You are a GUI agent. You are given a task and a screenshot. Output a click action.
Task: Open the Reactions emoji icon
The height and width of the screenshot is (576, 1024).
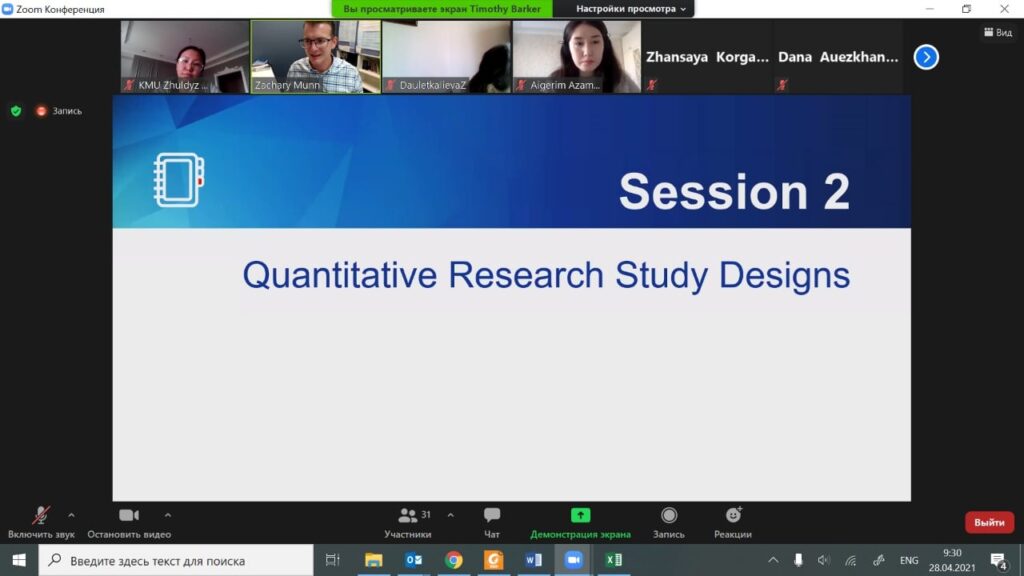coord(733,516)
